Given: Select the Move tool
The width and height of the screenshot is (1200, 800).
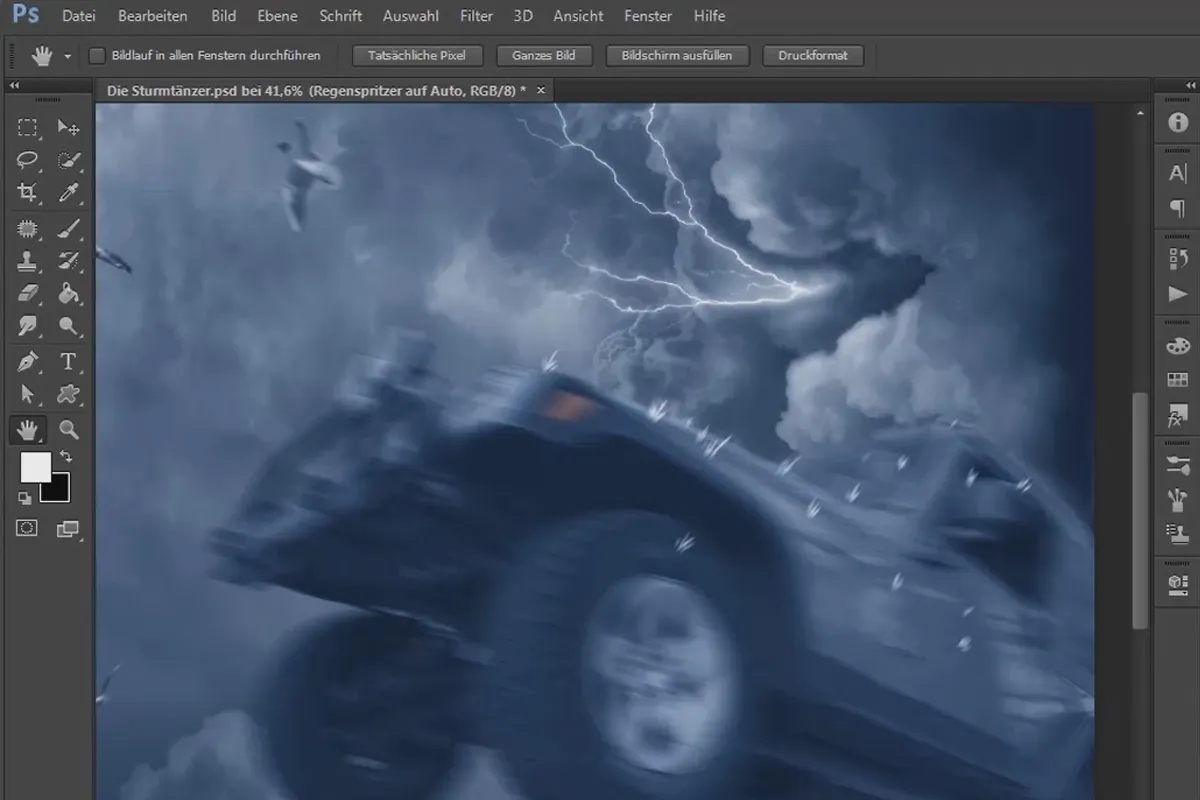Looking at the screenshot, I should tap(68, 127).
